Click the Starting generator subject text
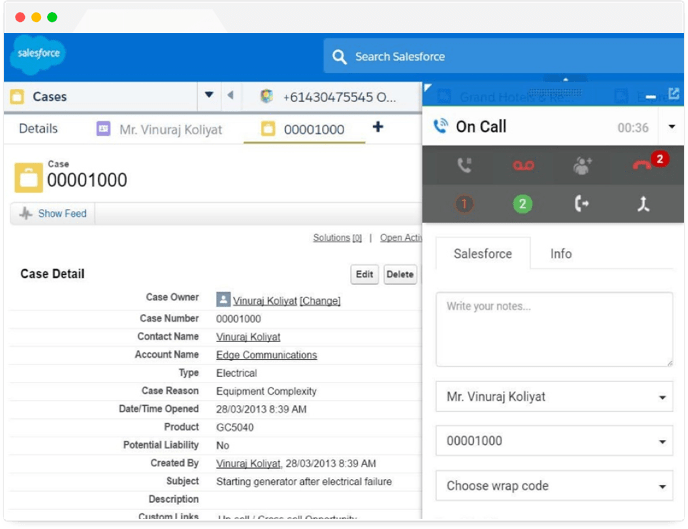The image size is (688, 529). (304, 482)
